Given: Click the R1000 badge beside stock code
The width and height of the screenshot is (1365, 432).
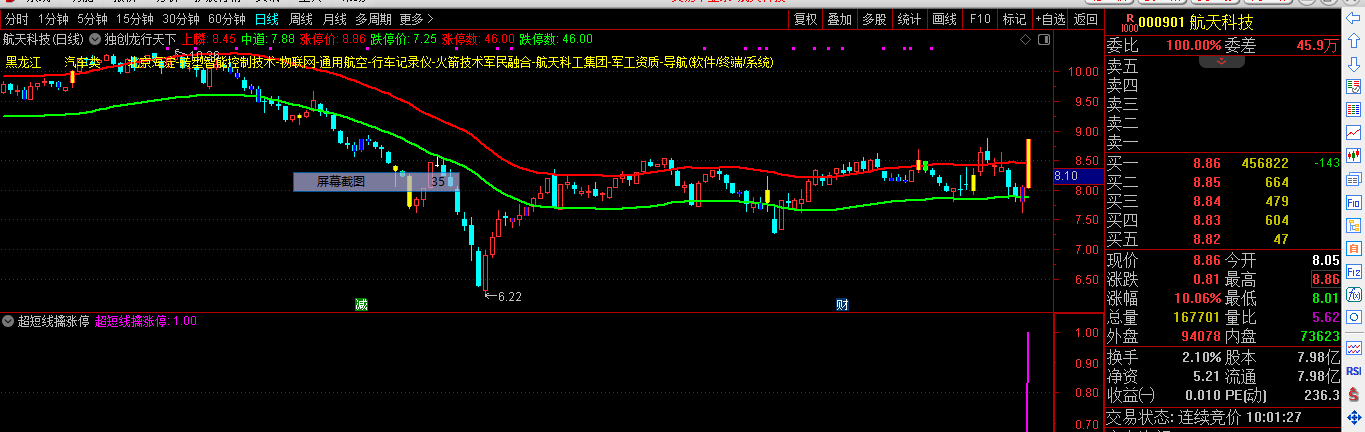Looking at the screenshot, I should (1129, 21).
